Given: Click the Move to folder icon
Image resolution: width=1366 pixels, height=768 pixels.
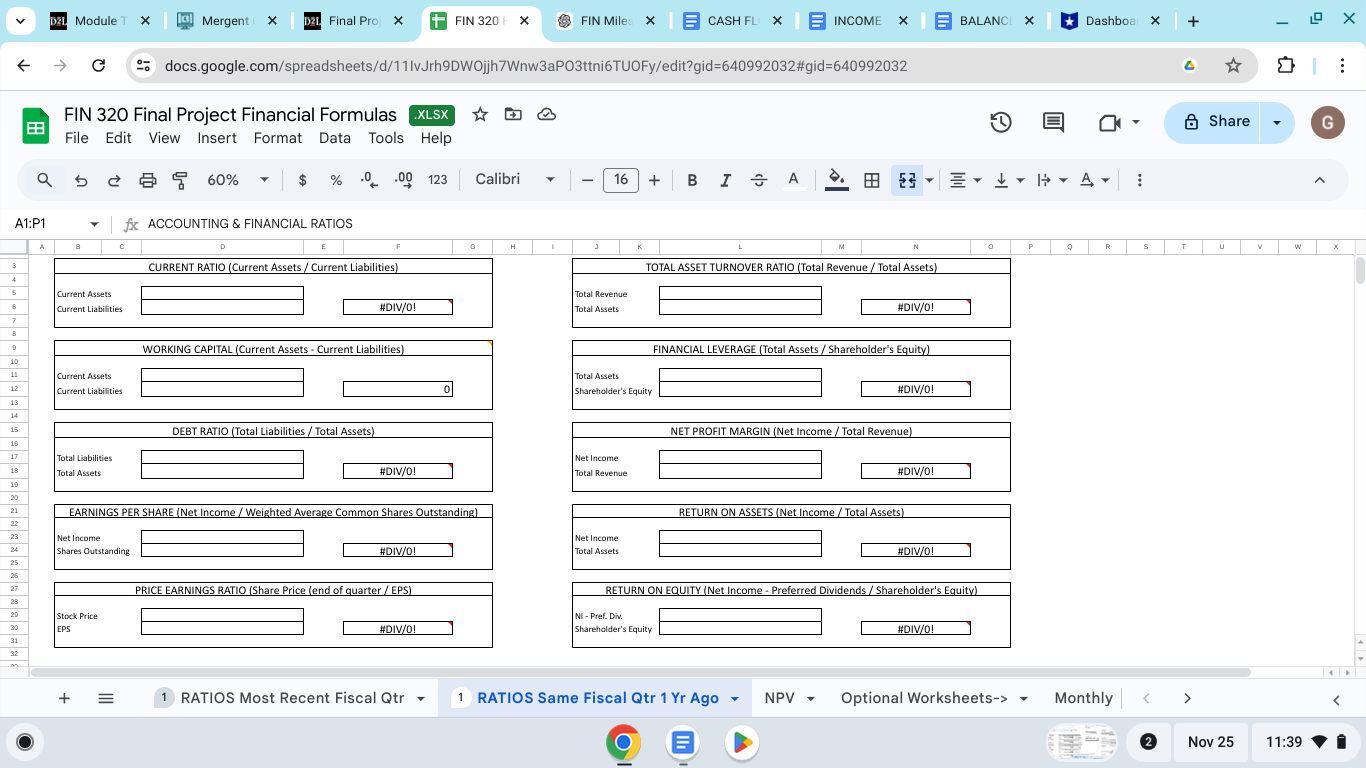Looking at the screenshot, I should click(x=513, y=114).
